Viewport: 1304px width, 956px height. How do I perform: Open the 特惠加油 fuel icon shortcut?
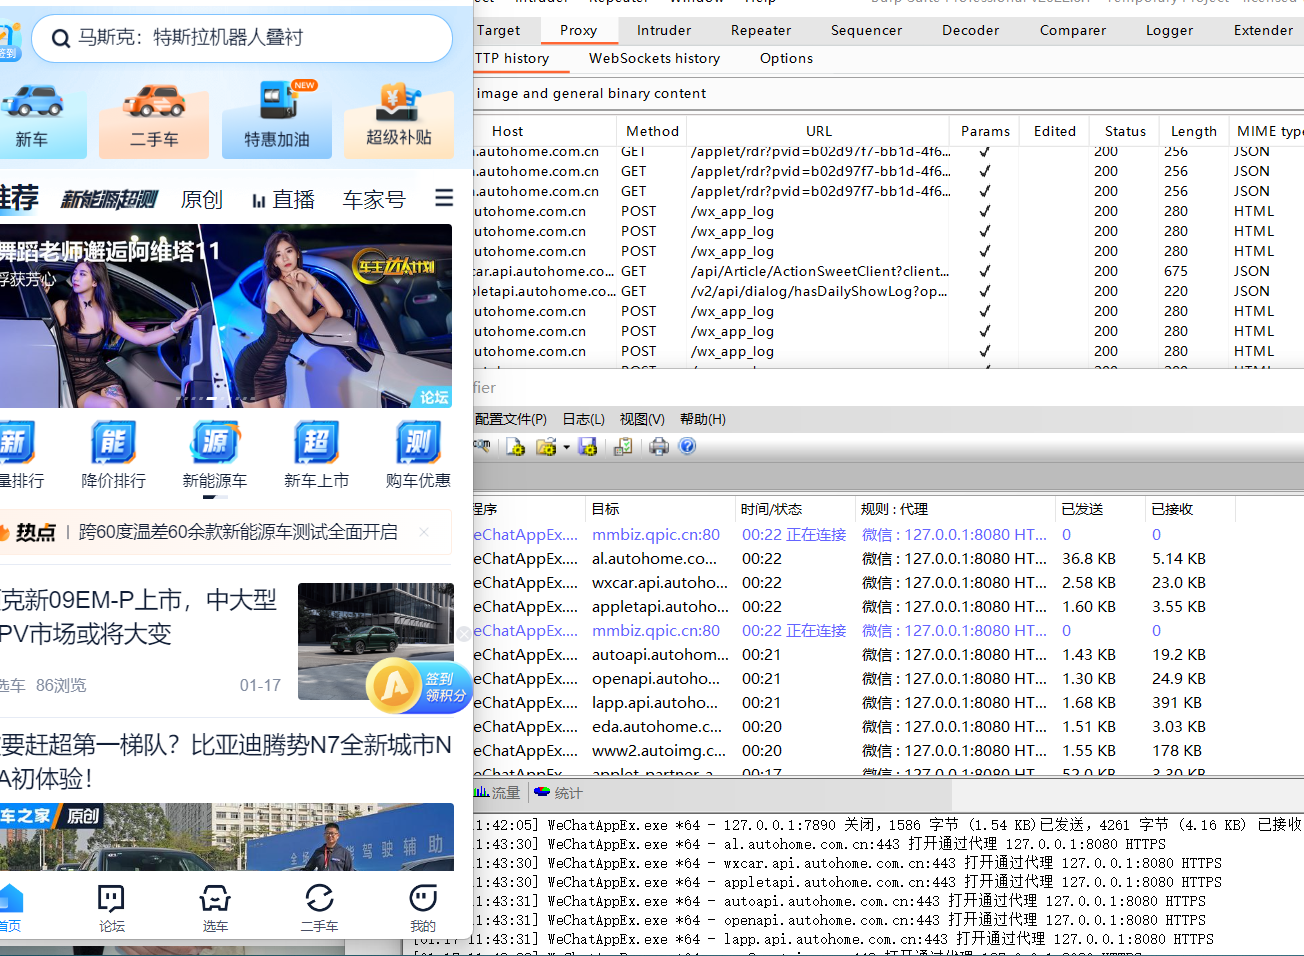point(277,116)
